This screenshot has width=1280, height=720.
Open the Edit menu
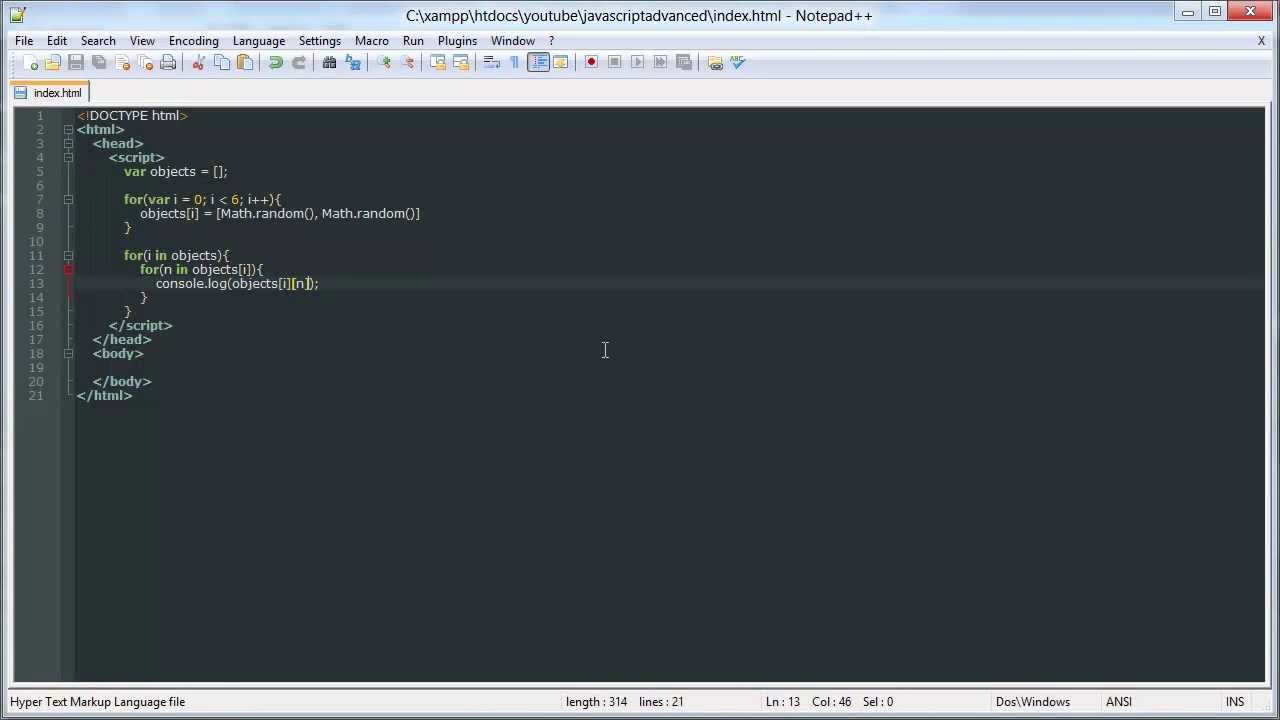pyautogui.click(x=57, y=41)
